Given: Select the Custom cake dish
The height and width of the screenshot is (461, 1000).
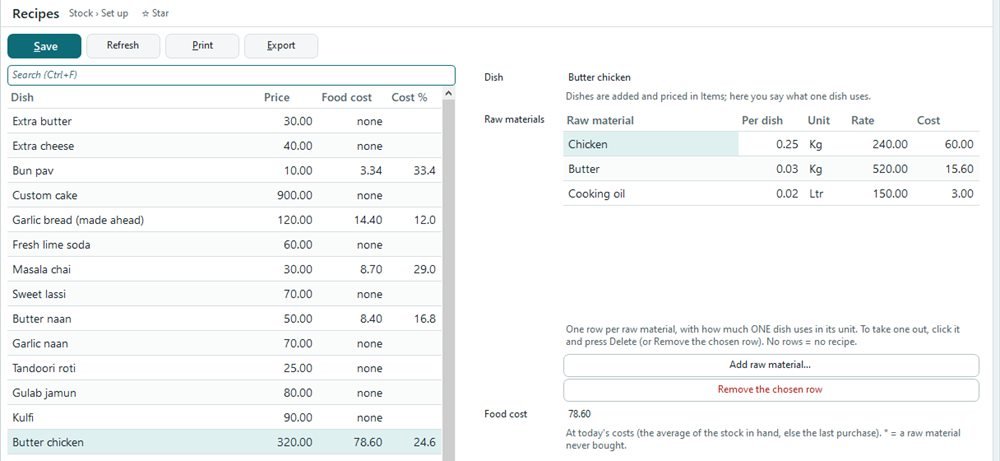Looking at the screenshot, I should point(224,195).
